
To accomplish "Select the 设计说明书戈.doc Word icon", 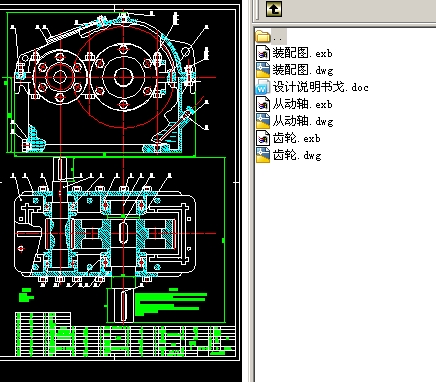I will [x=263, y=87].
